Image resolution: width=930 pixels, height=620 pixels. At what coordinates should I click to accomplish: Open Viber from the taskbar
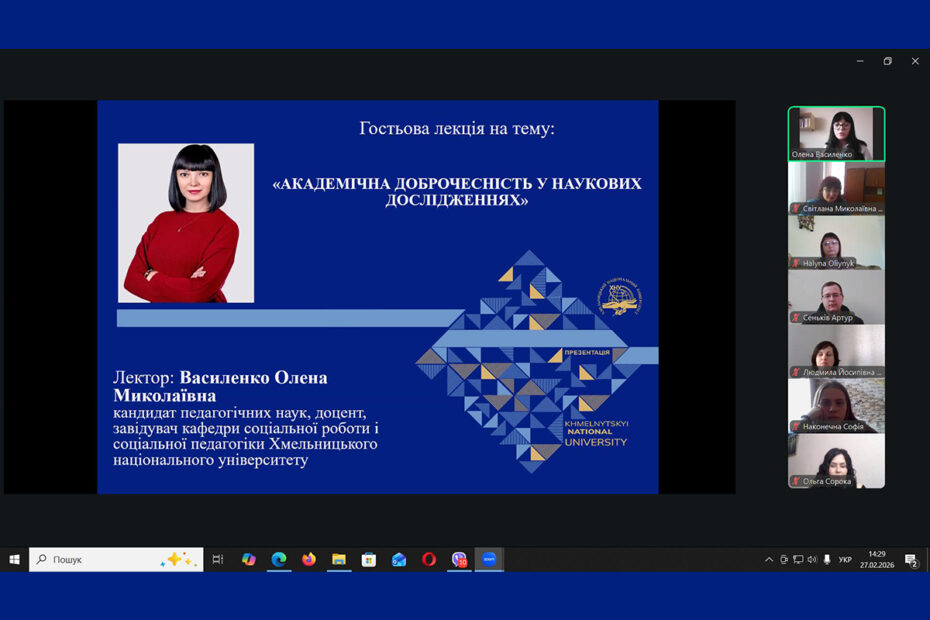459,559
